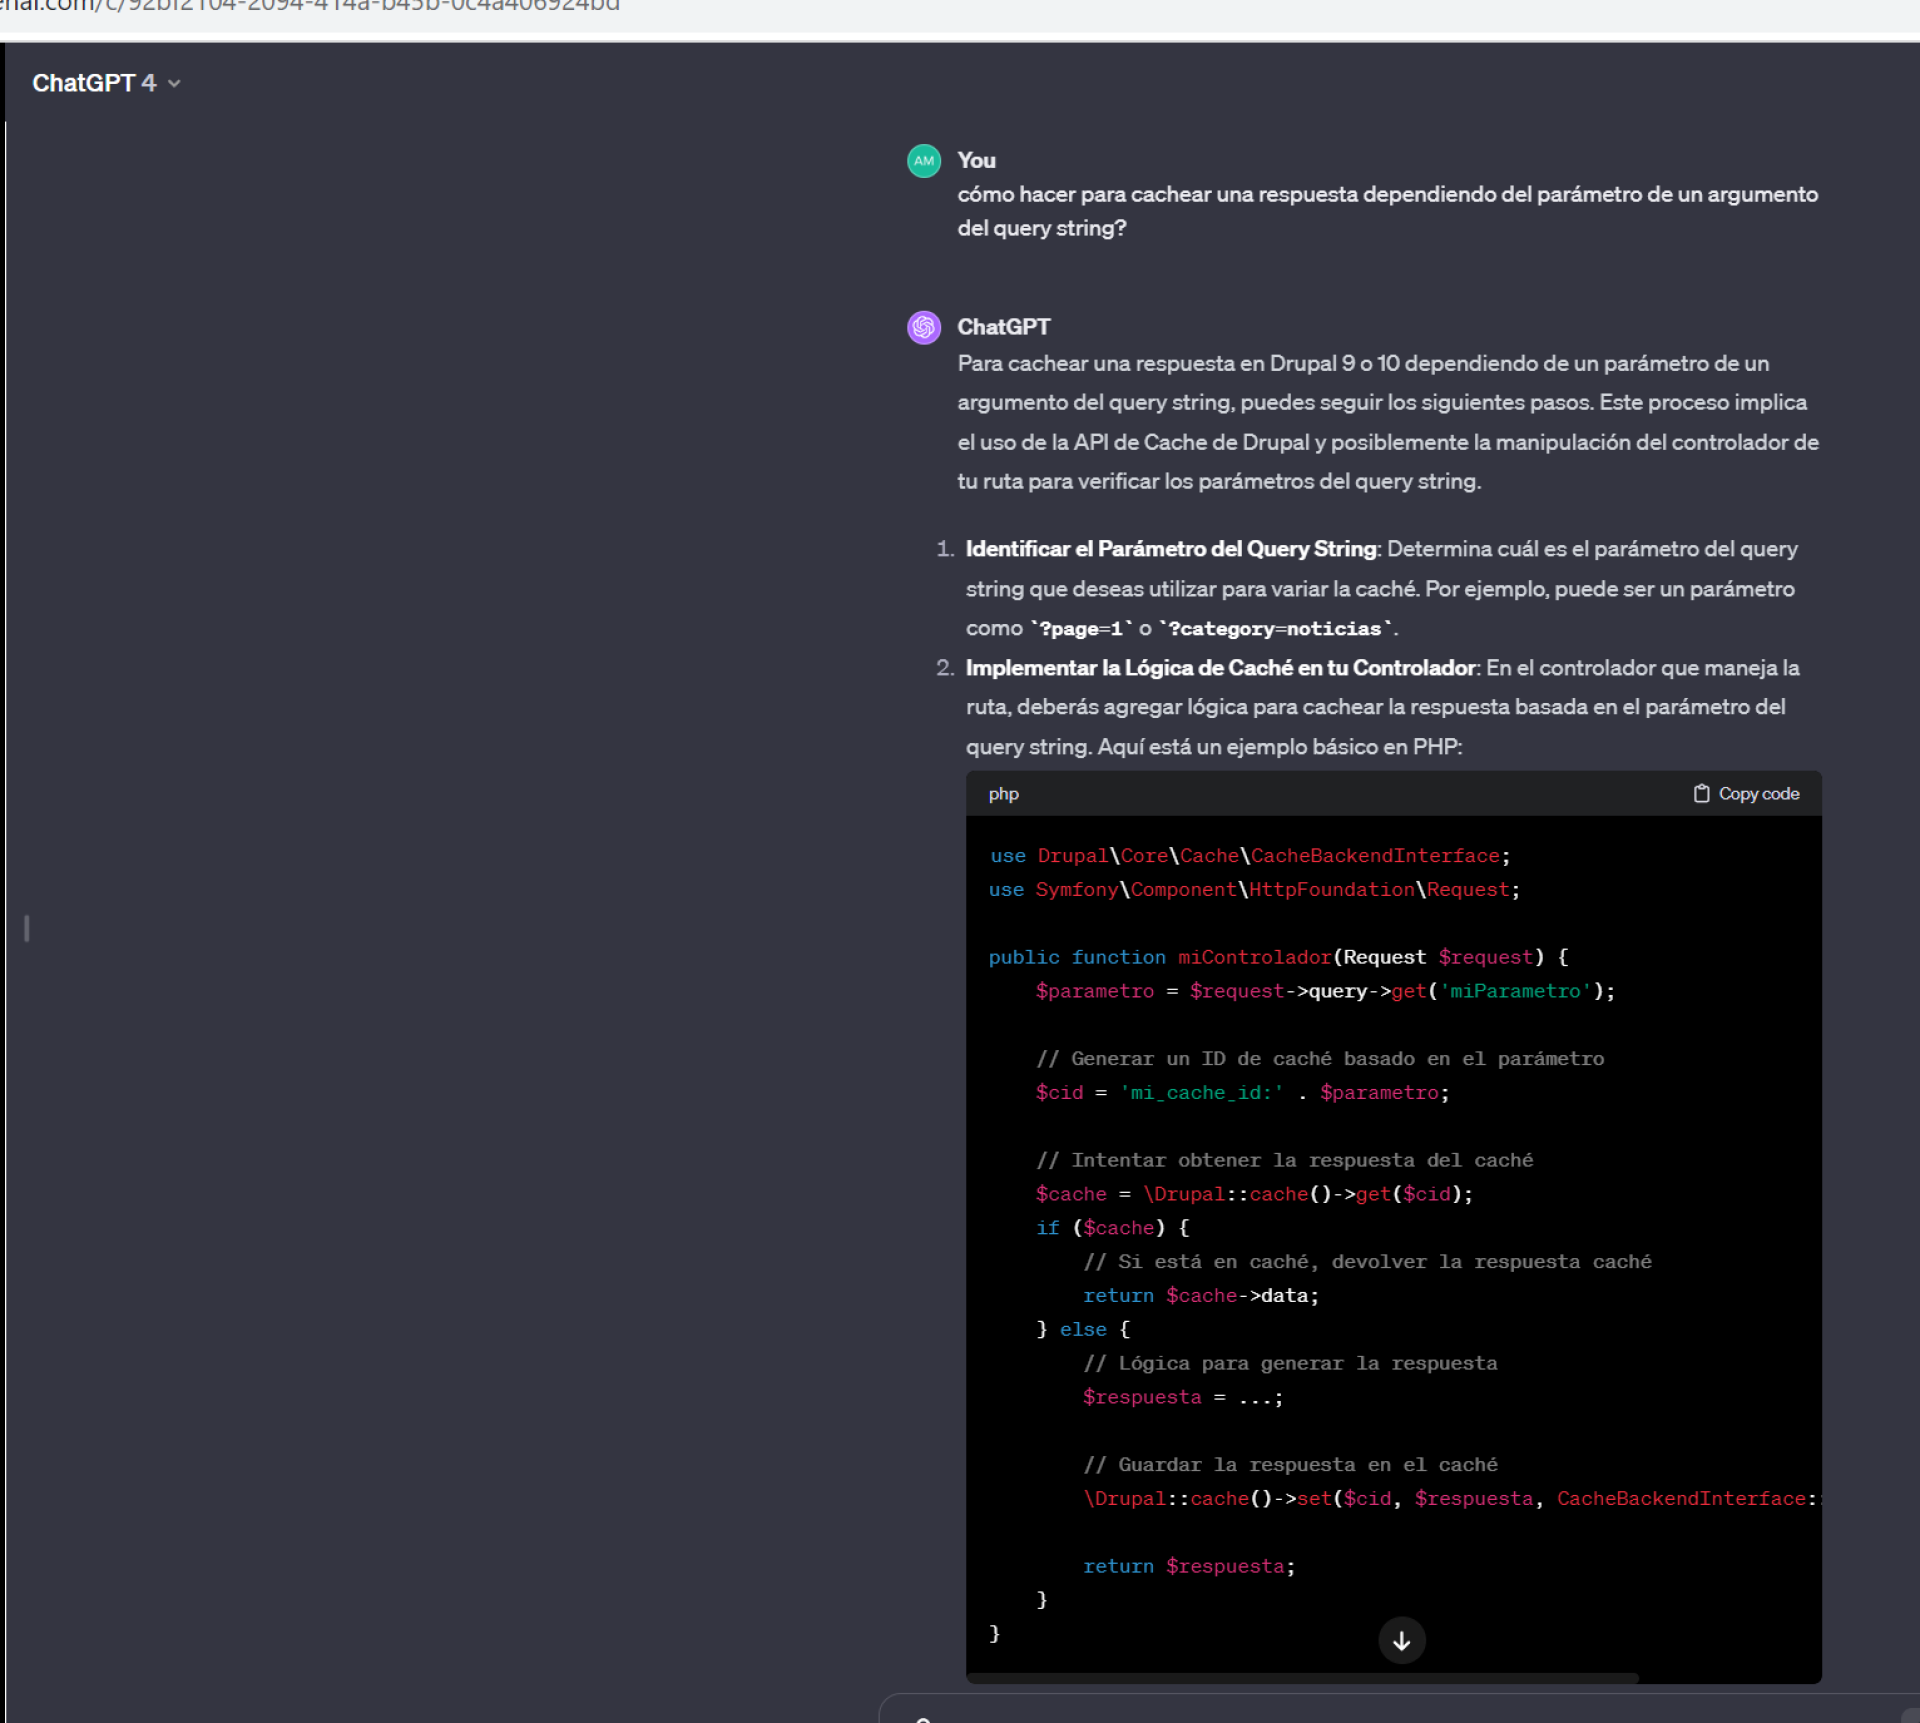Viewport: 1920px width, 1723px height.
Task: Click comment 'Intentar obtener la respuesta del caché'
Action: tap(1284, 1161)
